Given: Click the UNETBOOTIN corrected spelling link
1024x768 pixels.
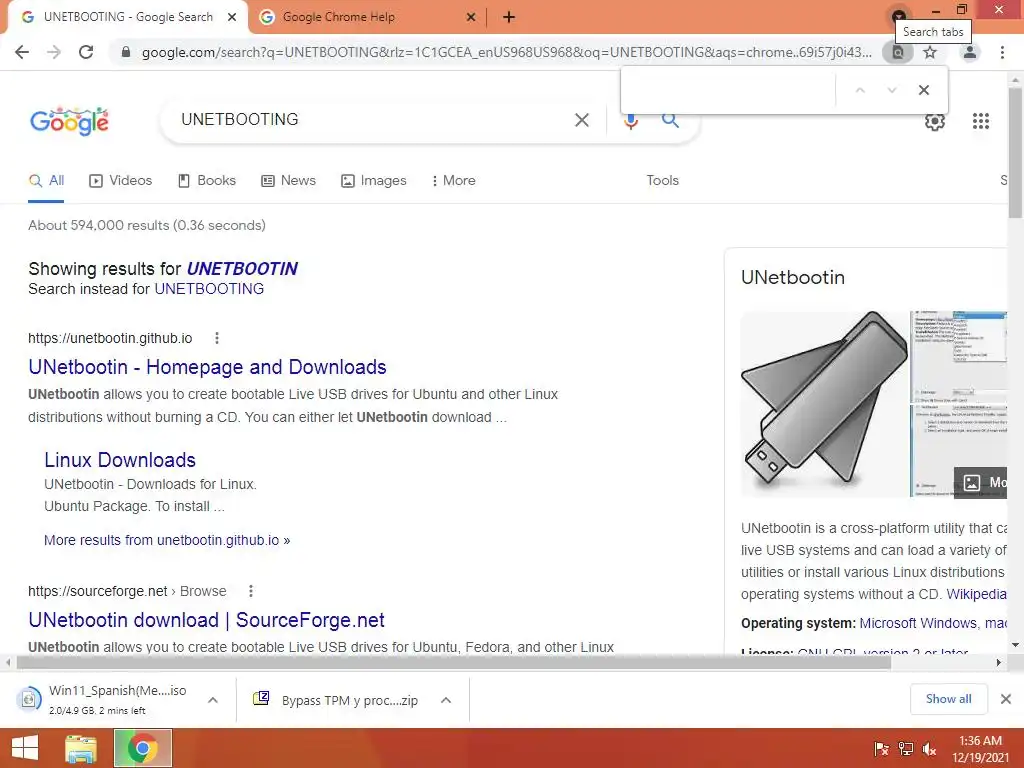Looking at the screenshot, I should [x=242, y=269].
